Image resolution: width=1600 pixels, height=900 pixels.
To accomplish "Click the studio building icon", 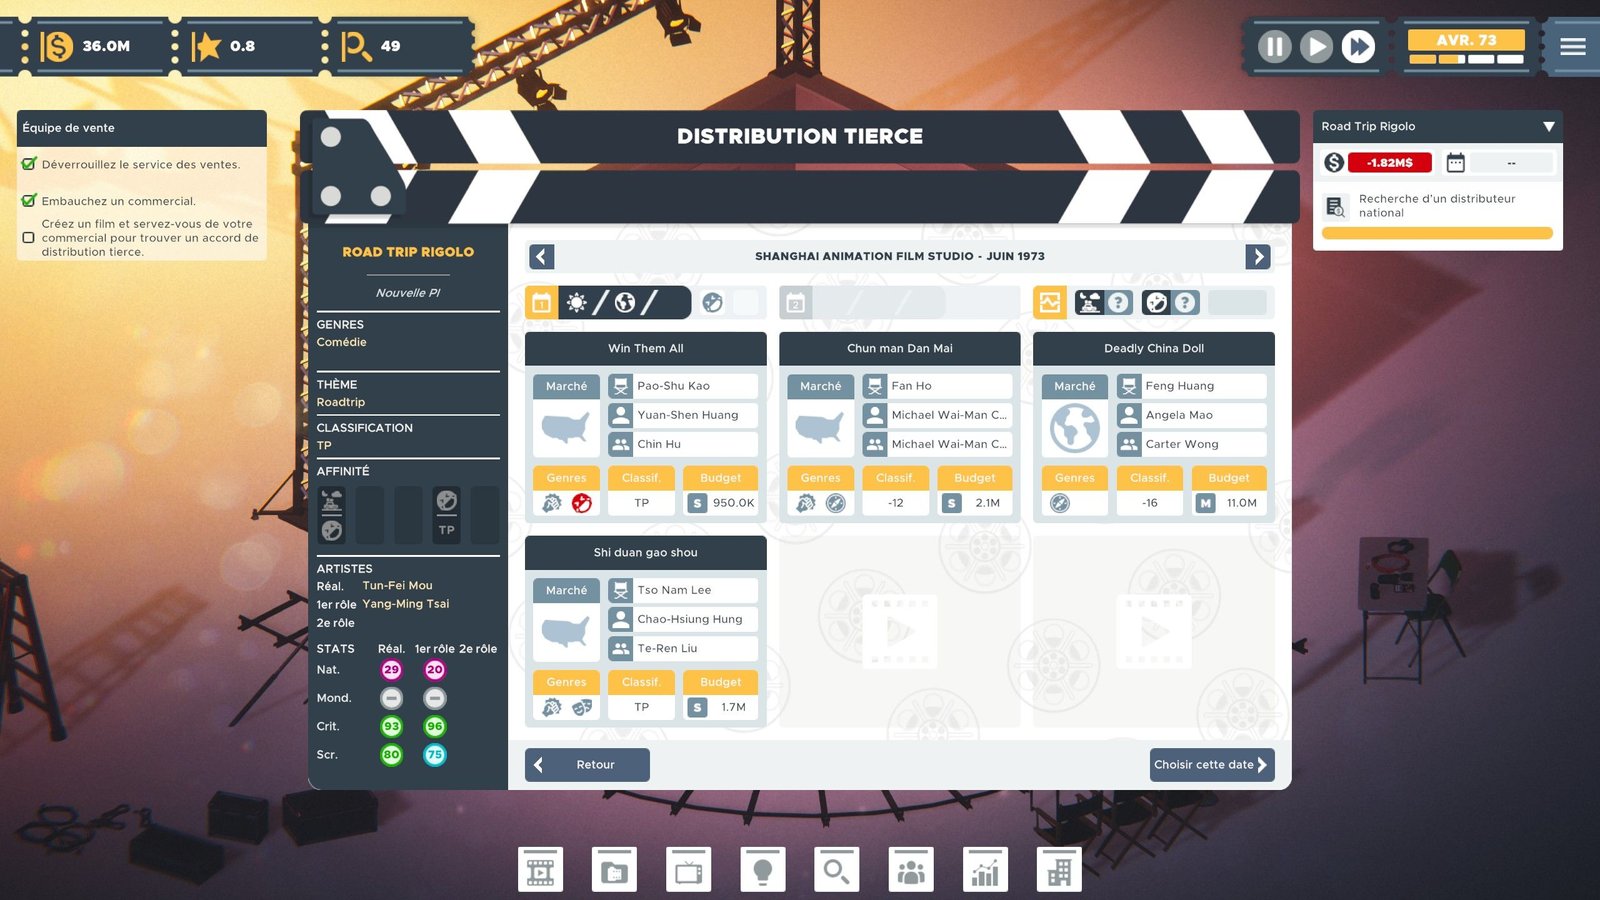I will [1059, 870].
